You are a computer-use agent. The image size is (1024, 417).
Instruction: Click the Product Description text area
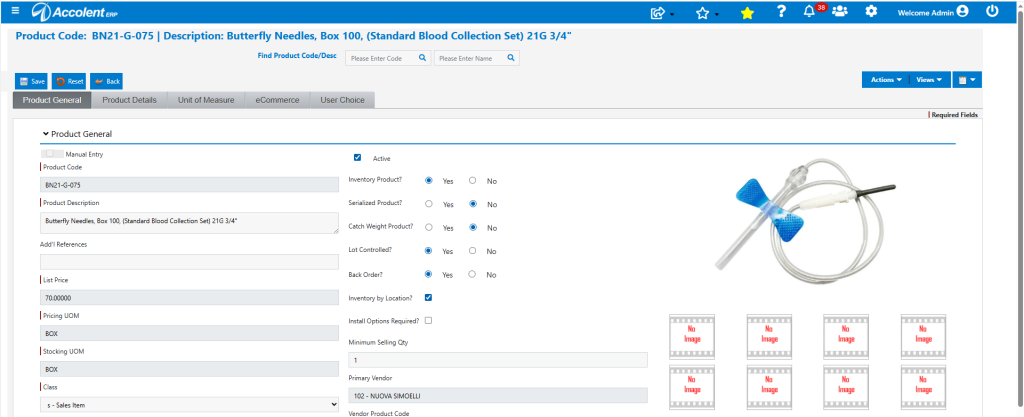[189, 223]
